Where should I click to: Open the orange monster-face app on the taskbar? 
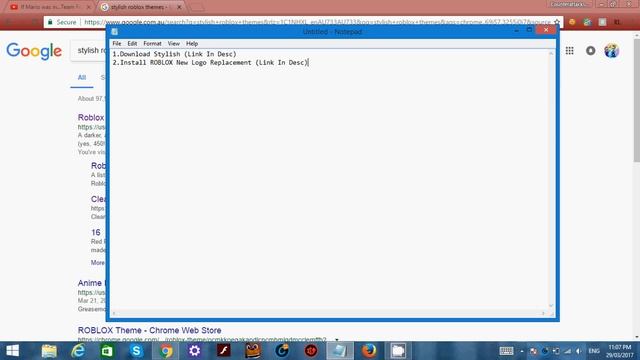(253, 351)
